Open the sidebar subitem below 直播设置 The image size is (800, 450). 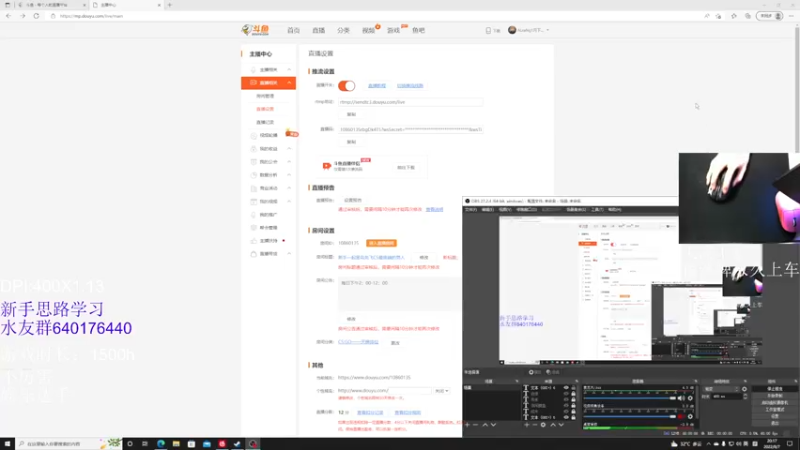coord(265,122)
